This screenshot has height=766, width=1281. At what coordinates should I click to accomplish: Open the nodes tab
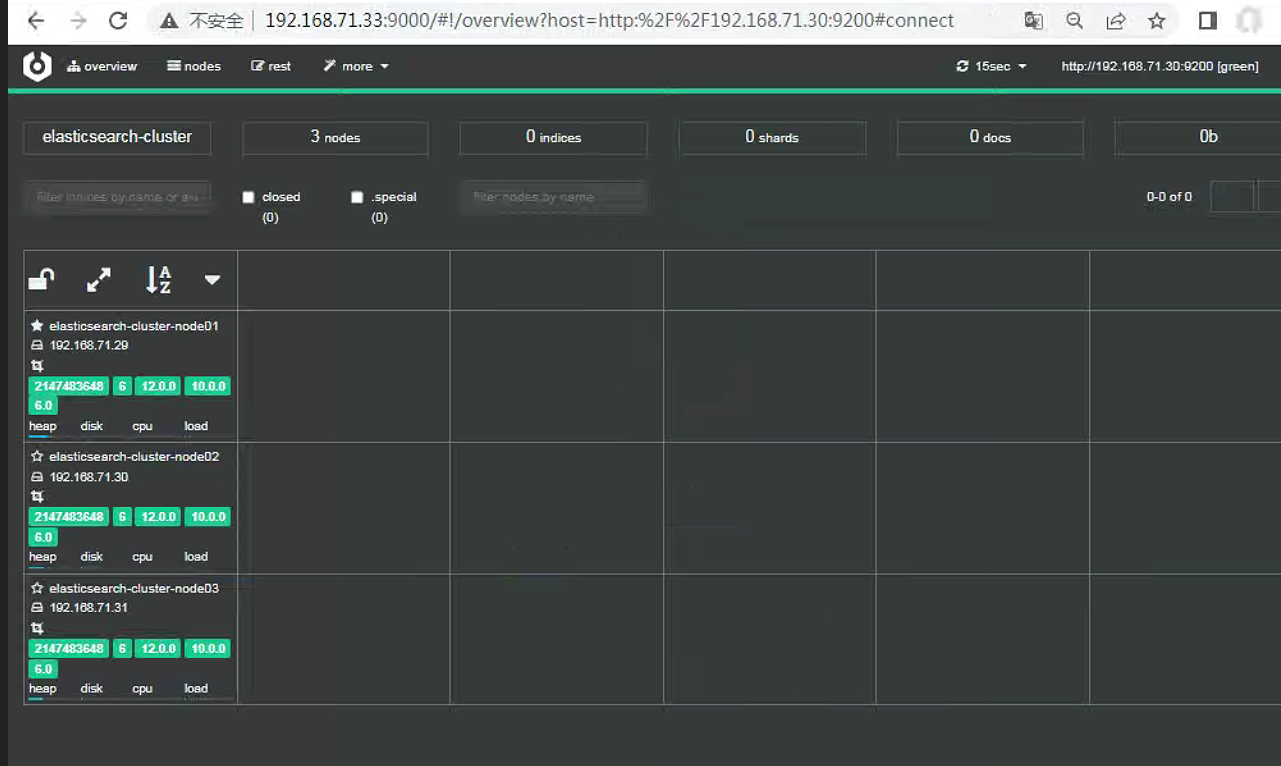click(x=194, y=66)
